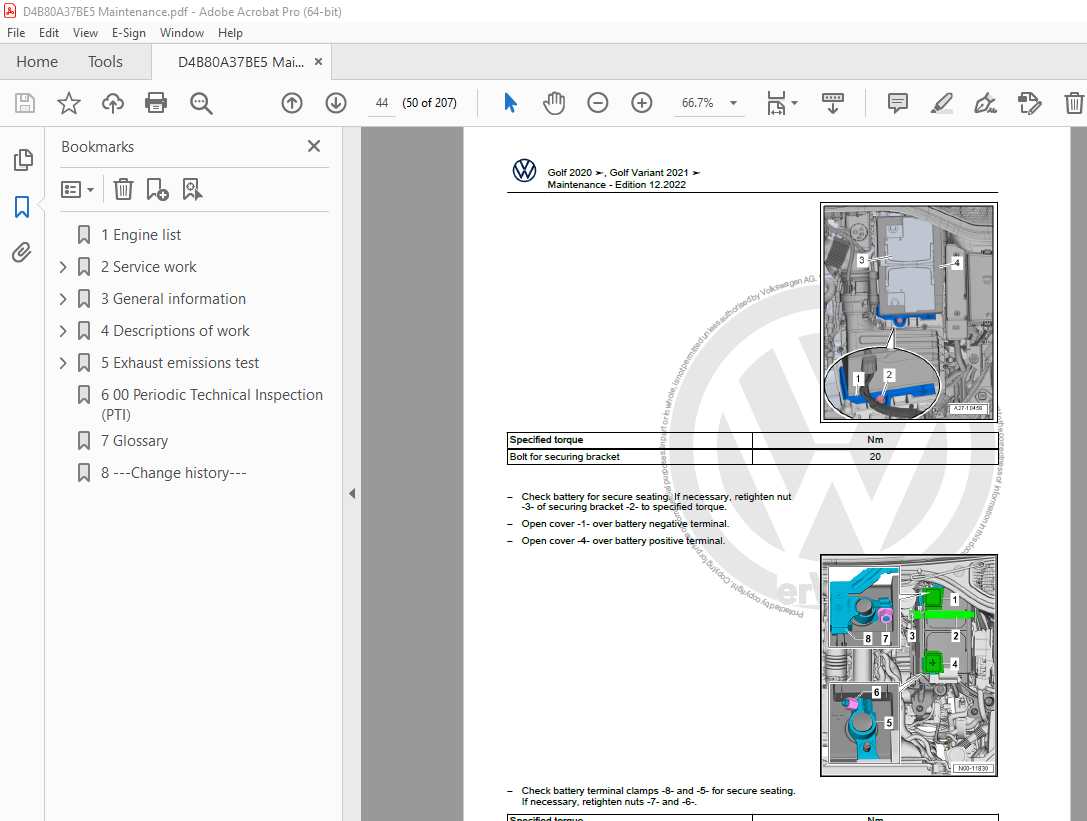Image resolution: width=1087 pixels, height=821 pixels.
Task: Expand 3 General information bookmark
Action: point(63,299)
